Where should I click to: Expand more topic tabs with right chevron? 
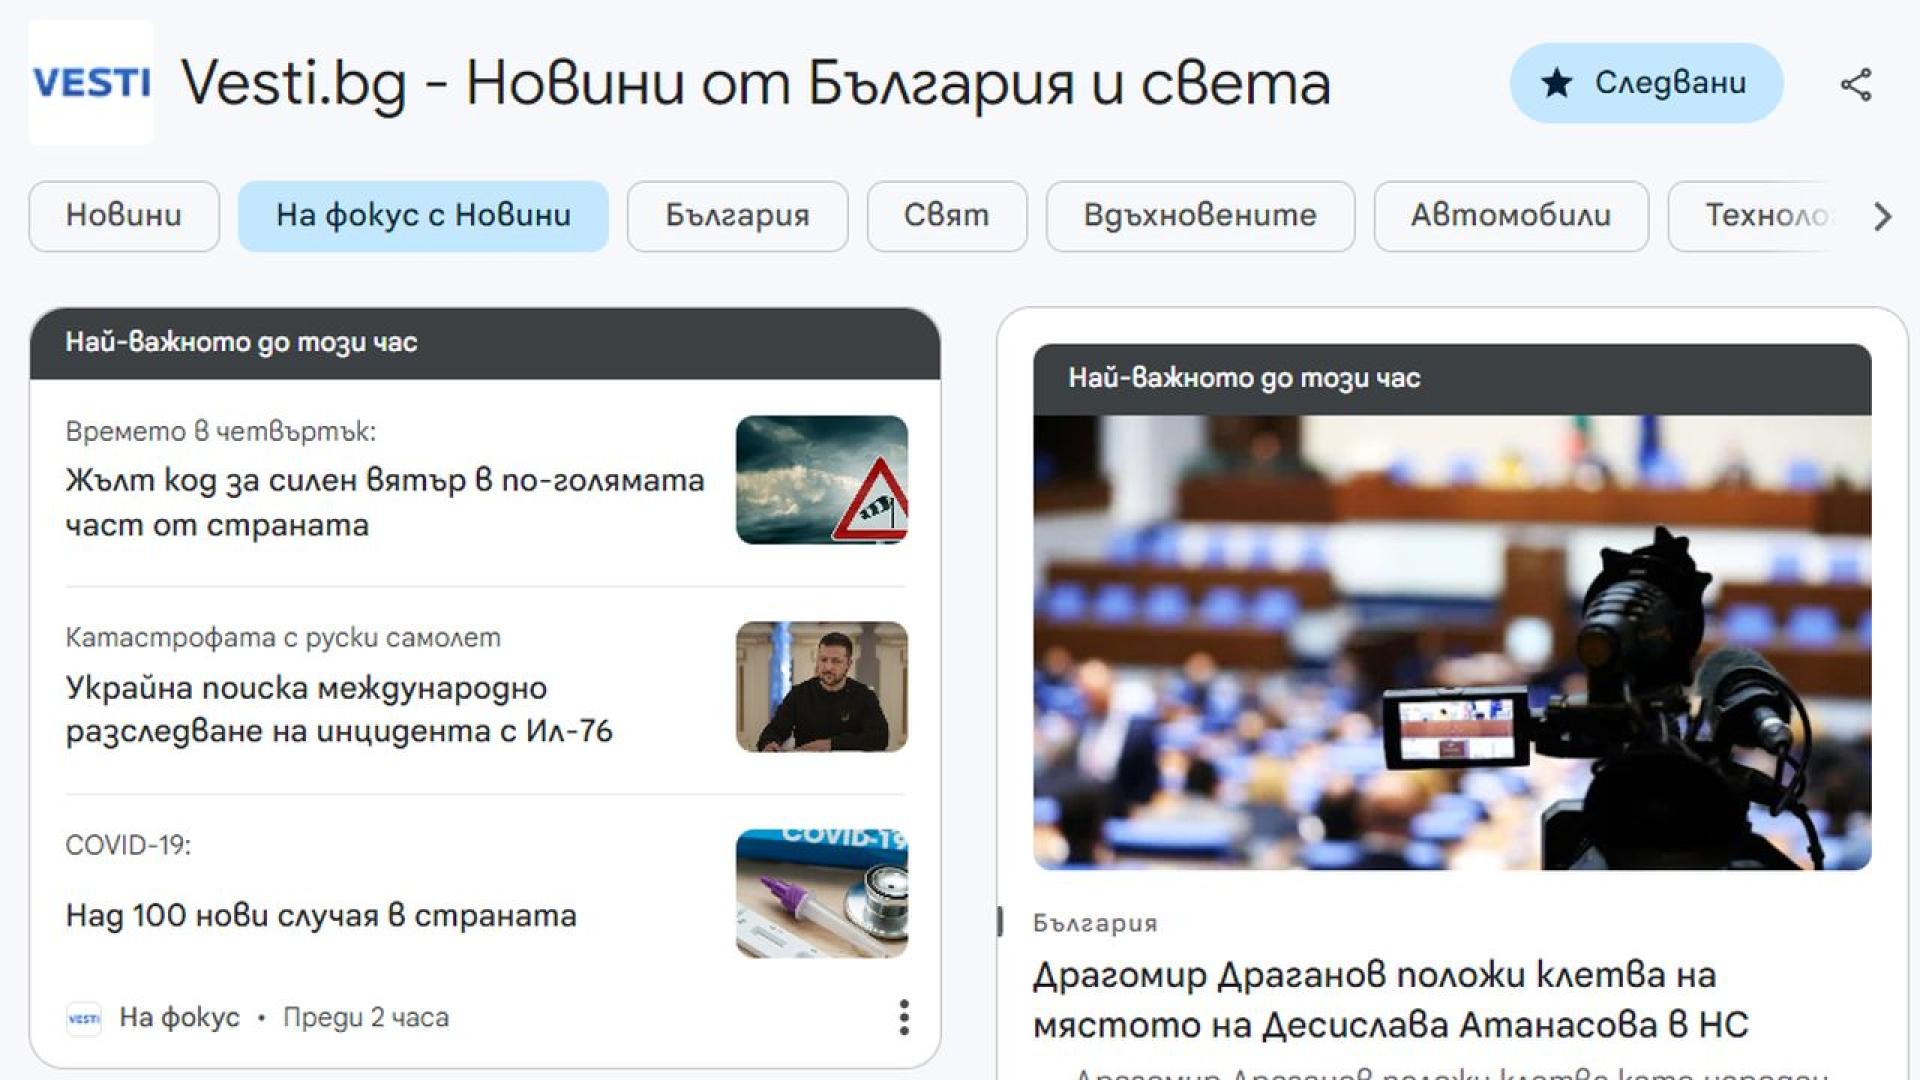coord(1882,216)
